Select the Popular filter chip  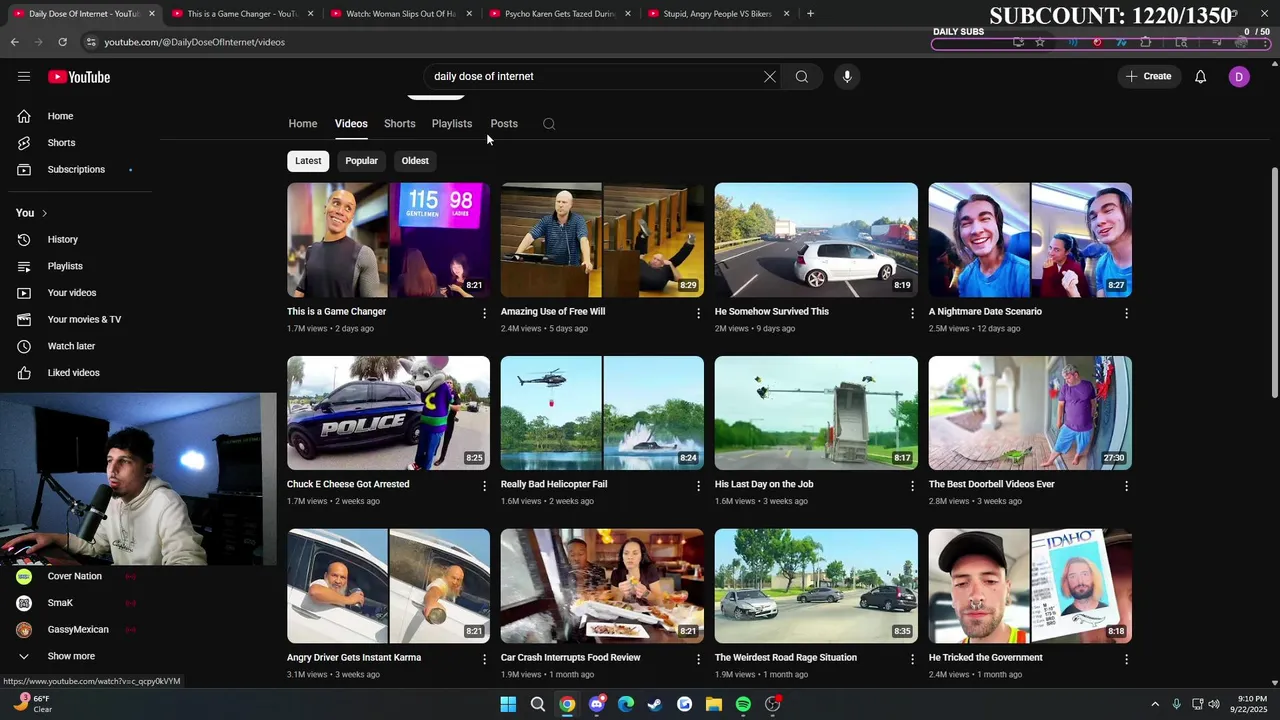tap(361, 161)
